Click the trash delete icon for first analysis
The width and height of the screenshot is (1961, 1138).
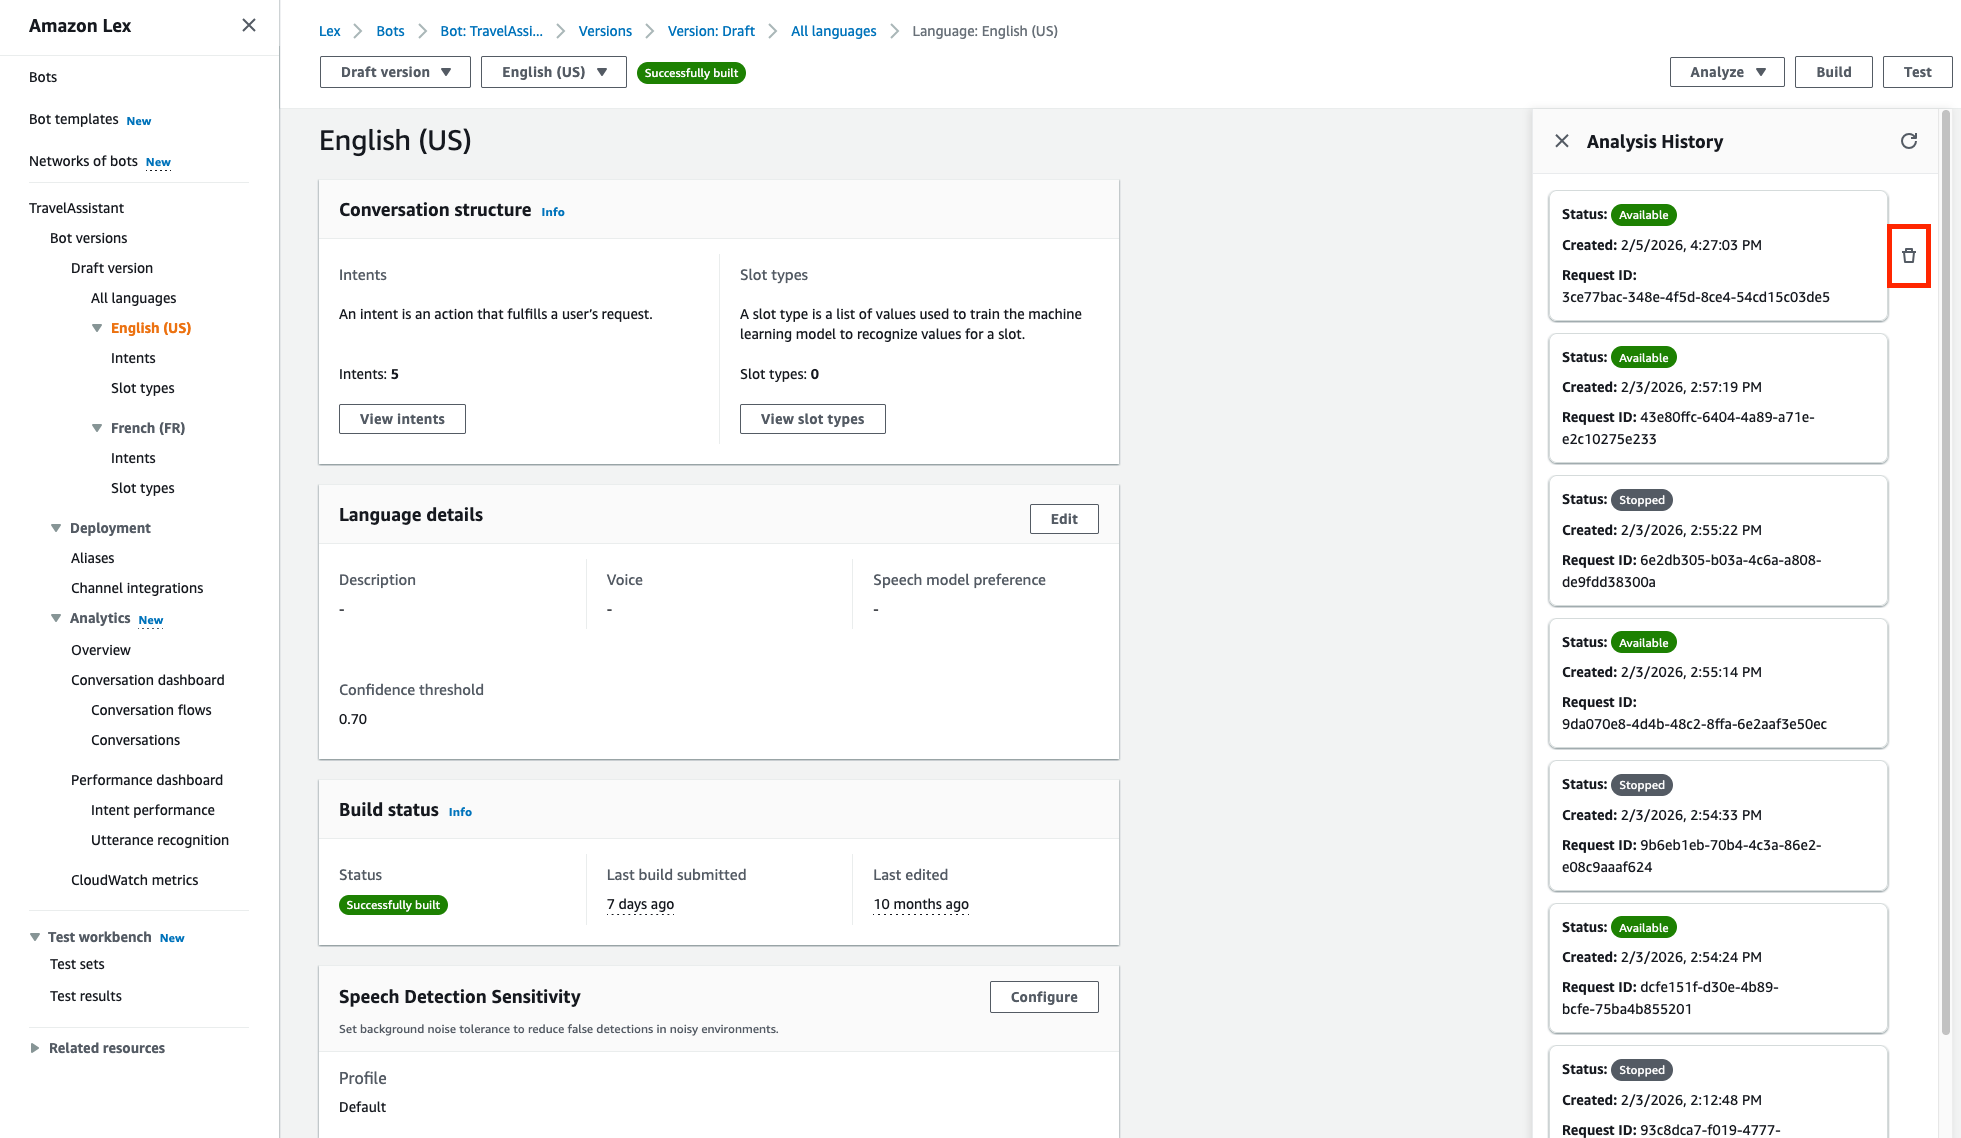click(x=1908, y=256)
